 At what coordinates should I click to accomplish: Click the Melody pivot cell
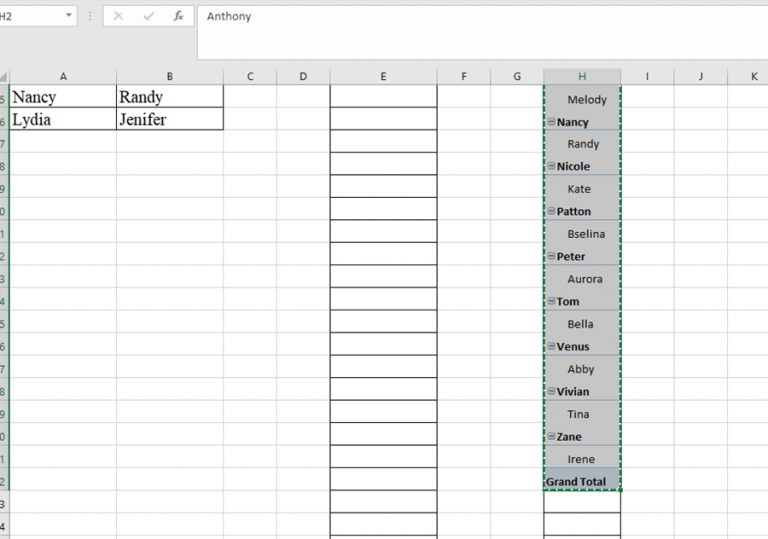pyautogui.click(x=582, y=97)
